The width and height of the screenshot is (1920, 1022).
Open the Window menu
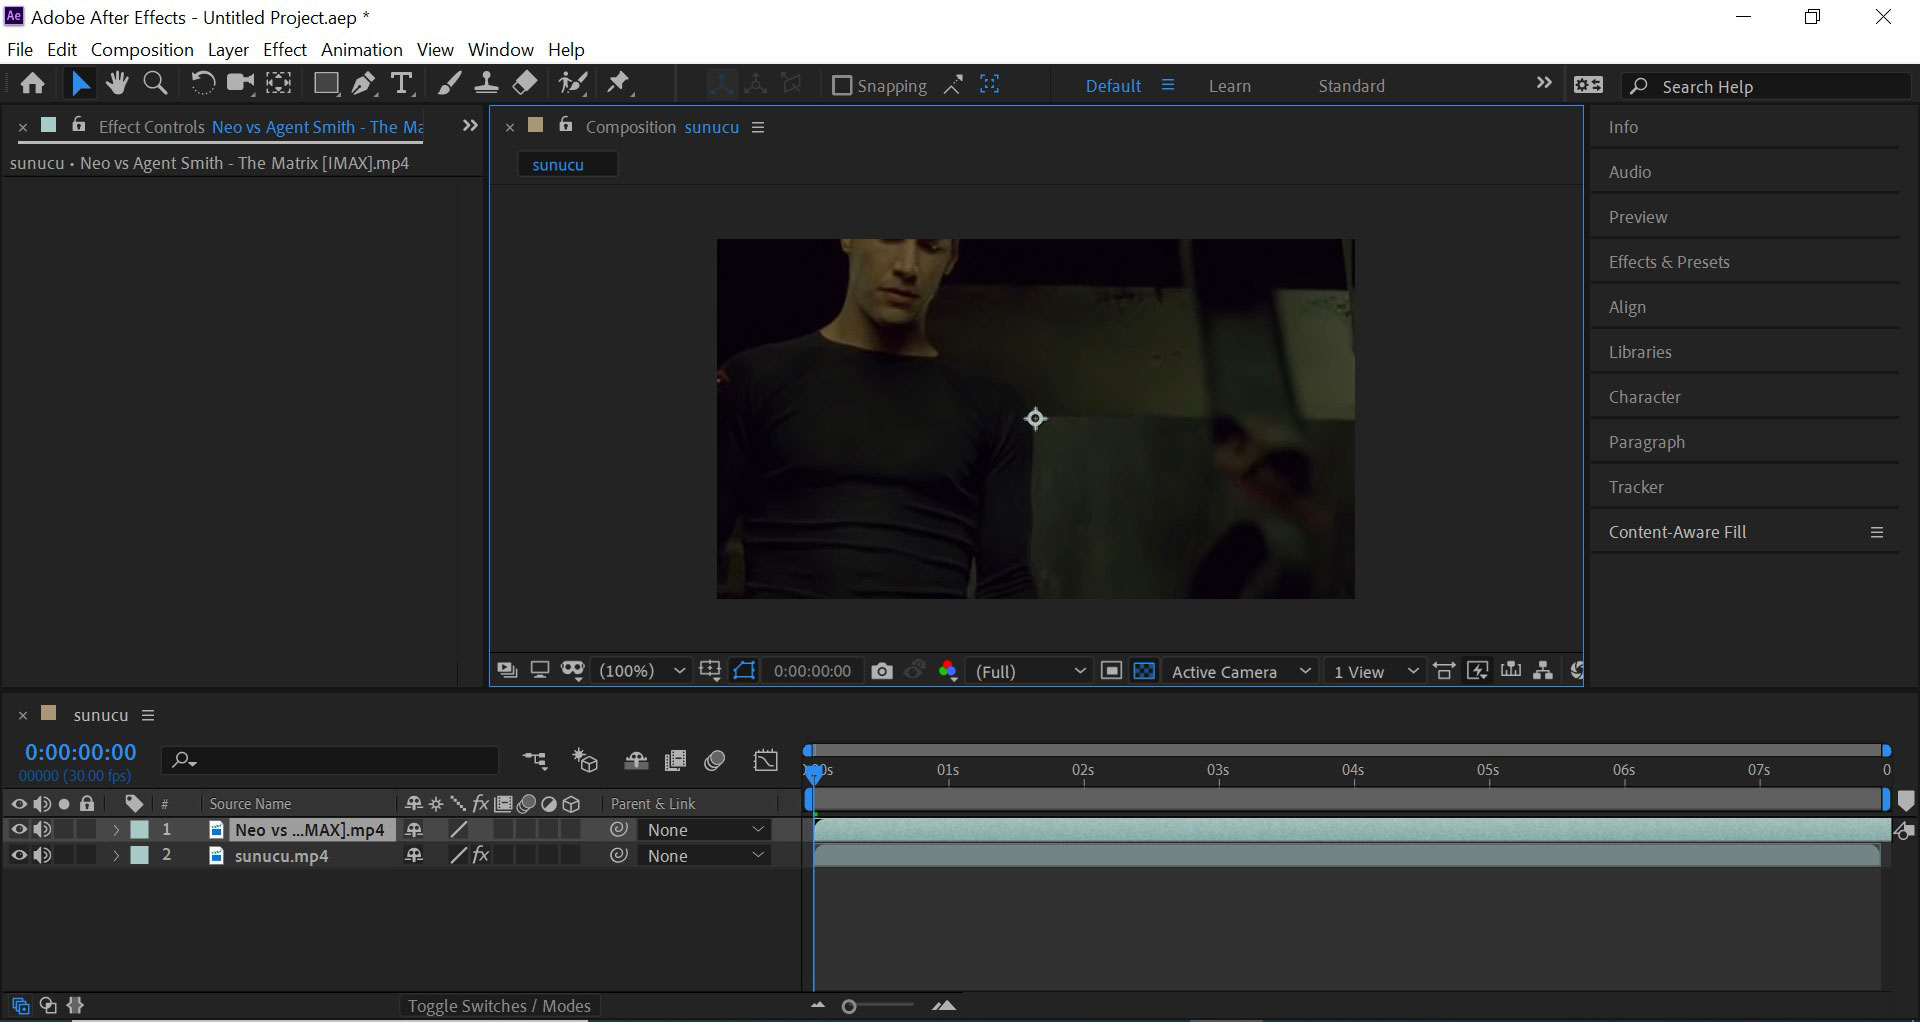tap(501, 49)
